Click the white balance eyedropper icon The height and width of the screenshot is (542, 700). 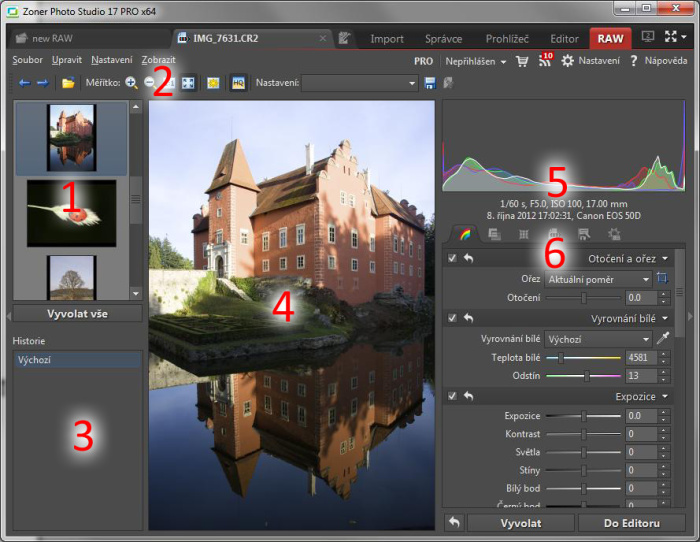pyautogui.click(x=662, y=339)
